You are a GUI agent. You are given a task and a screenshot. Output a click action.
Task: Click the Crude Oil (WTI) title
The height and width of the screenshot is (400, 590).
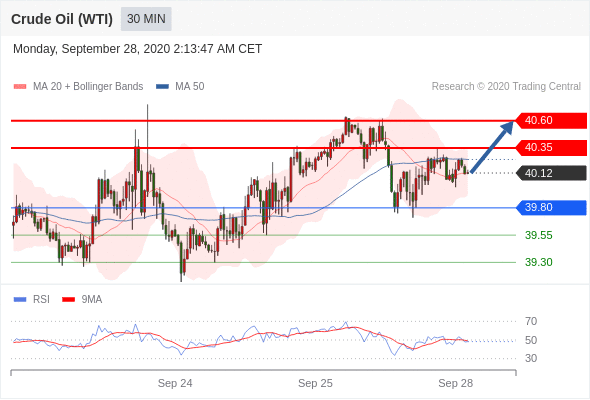(62, 19)
